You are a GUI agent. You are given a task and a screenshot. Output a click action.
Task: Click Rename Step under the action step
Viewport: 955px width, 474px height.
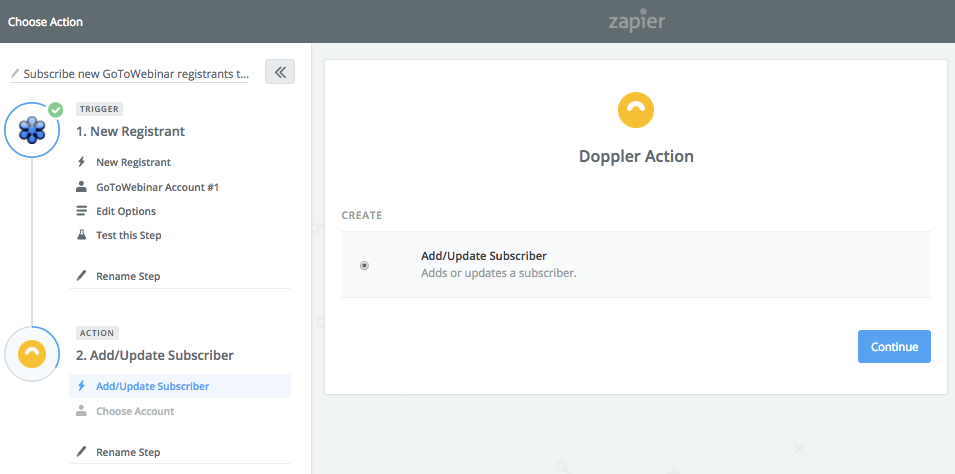pos(128,452)
